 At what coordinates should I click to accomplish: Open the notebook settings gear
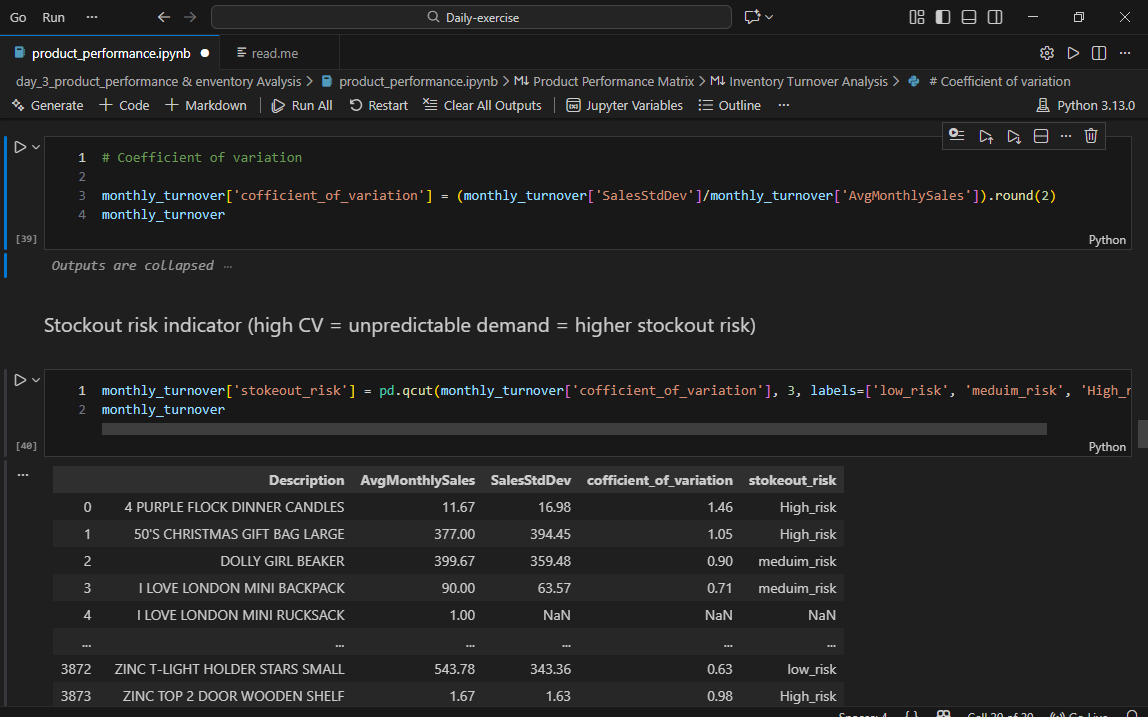point(1046,53)
